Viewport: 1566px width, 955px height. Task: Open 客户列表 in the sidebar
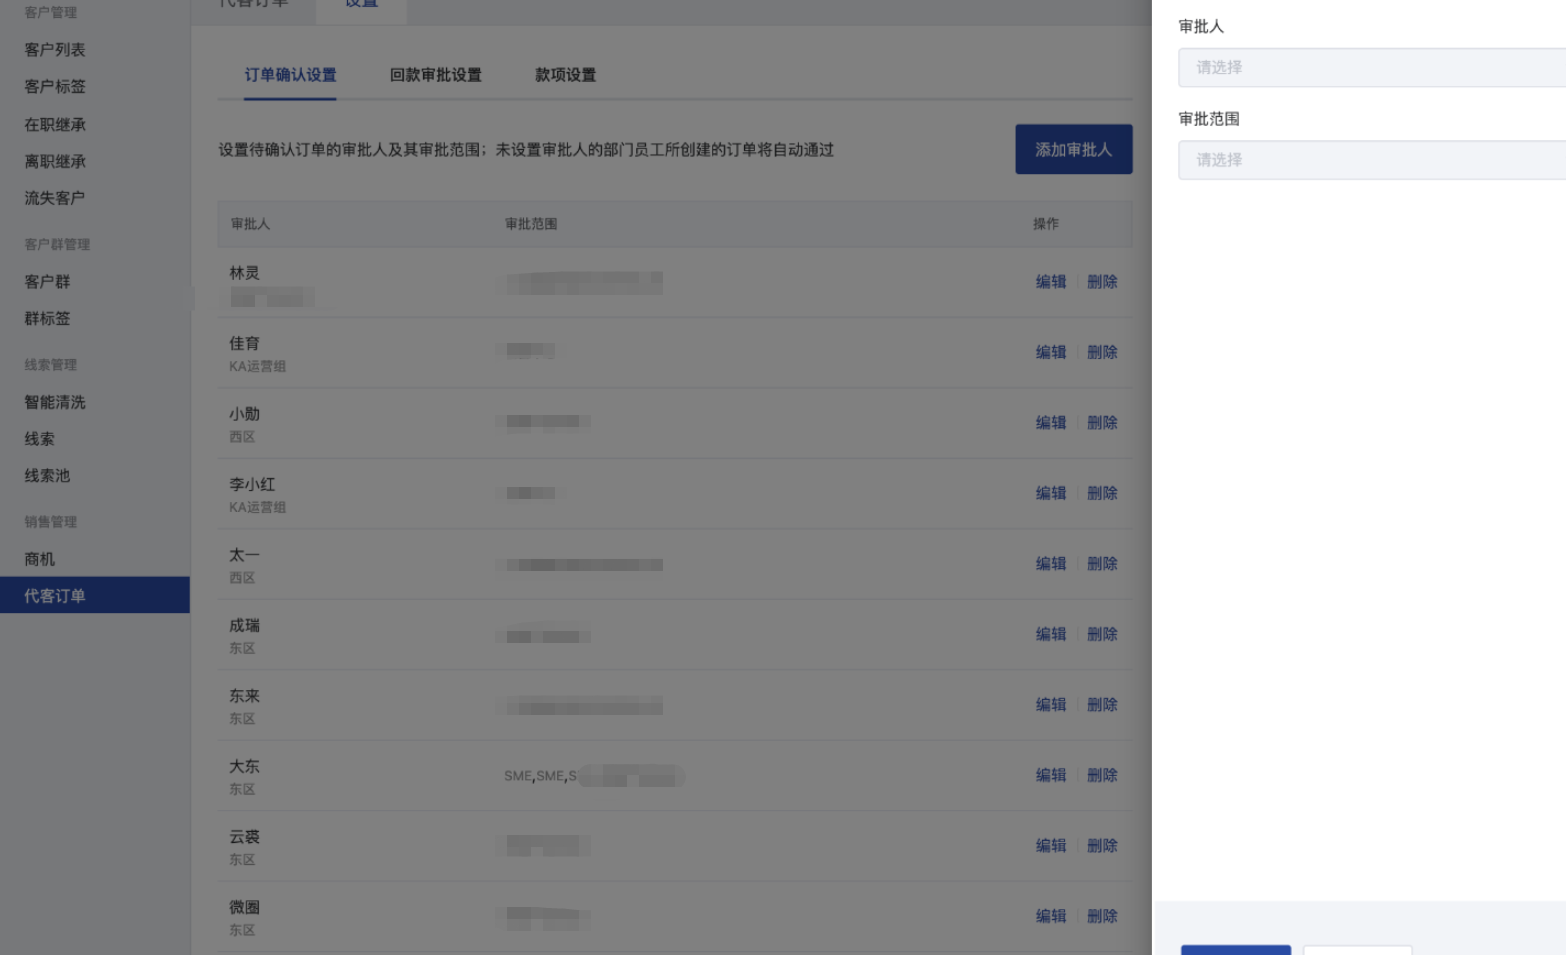[x=55, y=49]
